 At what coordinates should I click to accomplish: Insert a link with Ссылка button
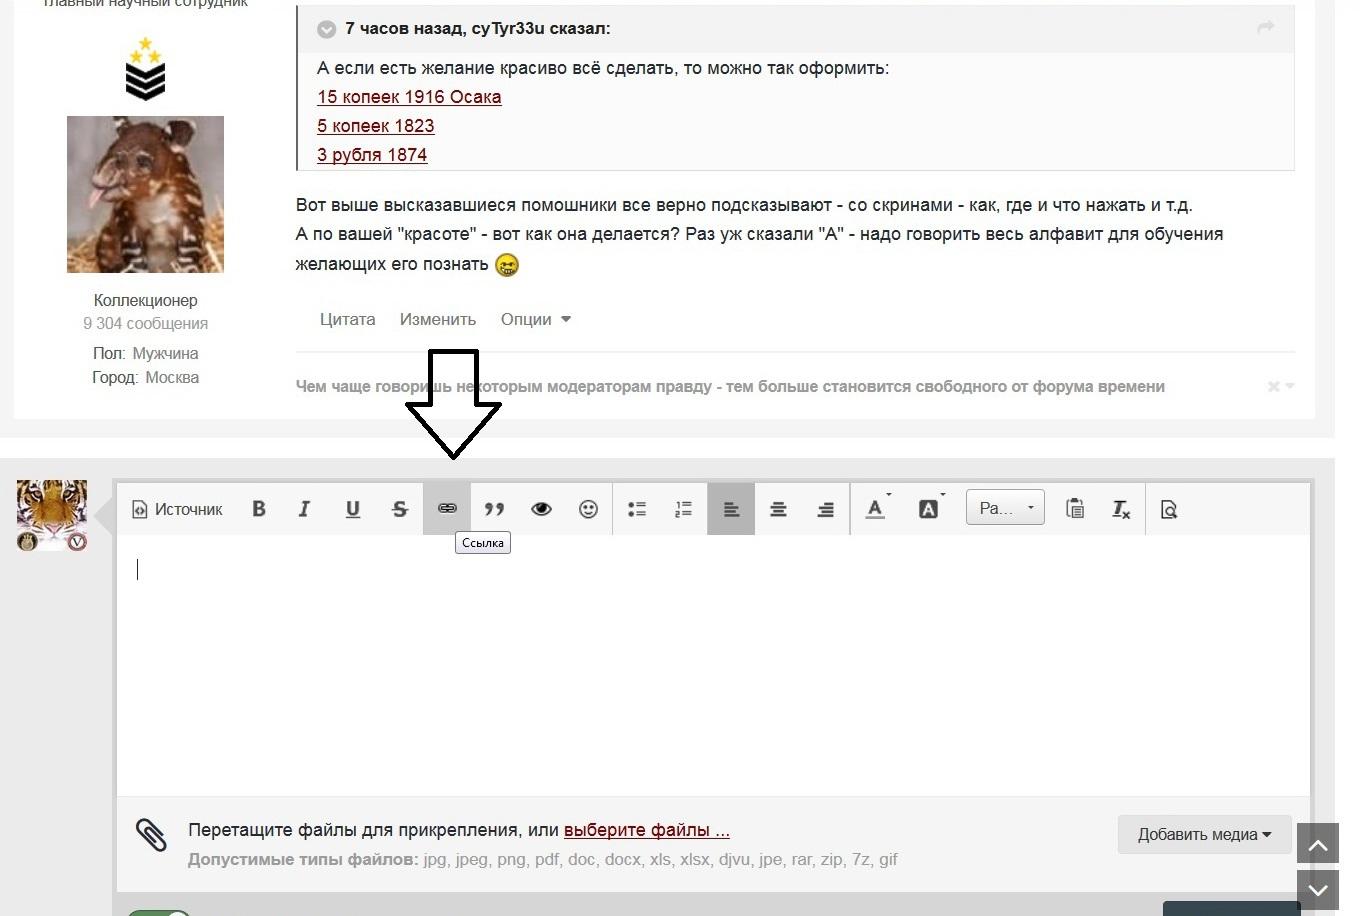pos(447,509)
